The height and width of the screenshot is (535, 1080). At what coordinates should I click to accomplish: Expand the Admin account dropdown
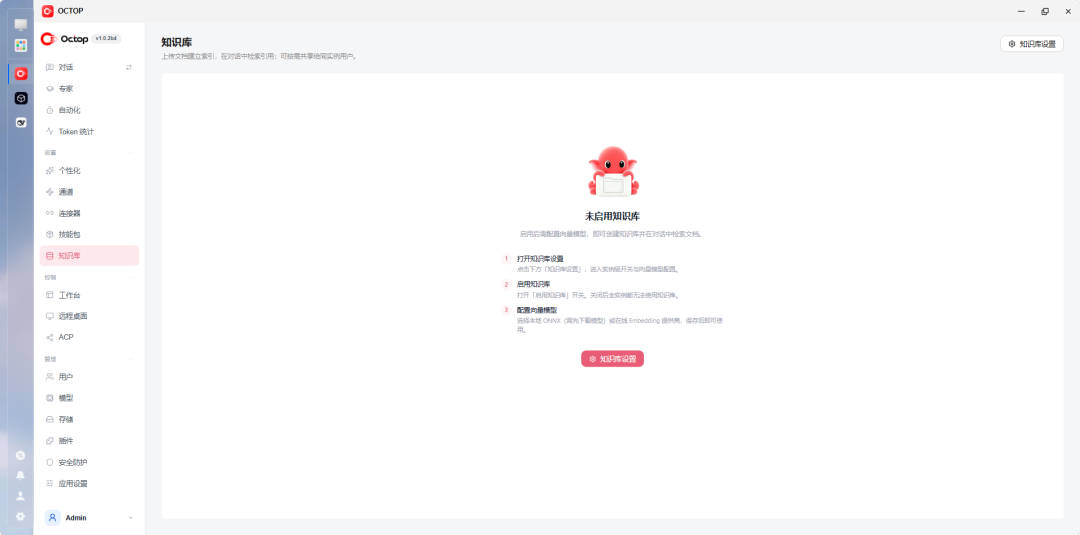pos(131,518)
